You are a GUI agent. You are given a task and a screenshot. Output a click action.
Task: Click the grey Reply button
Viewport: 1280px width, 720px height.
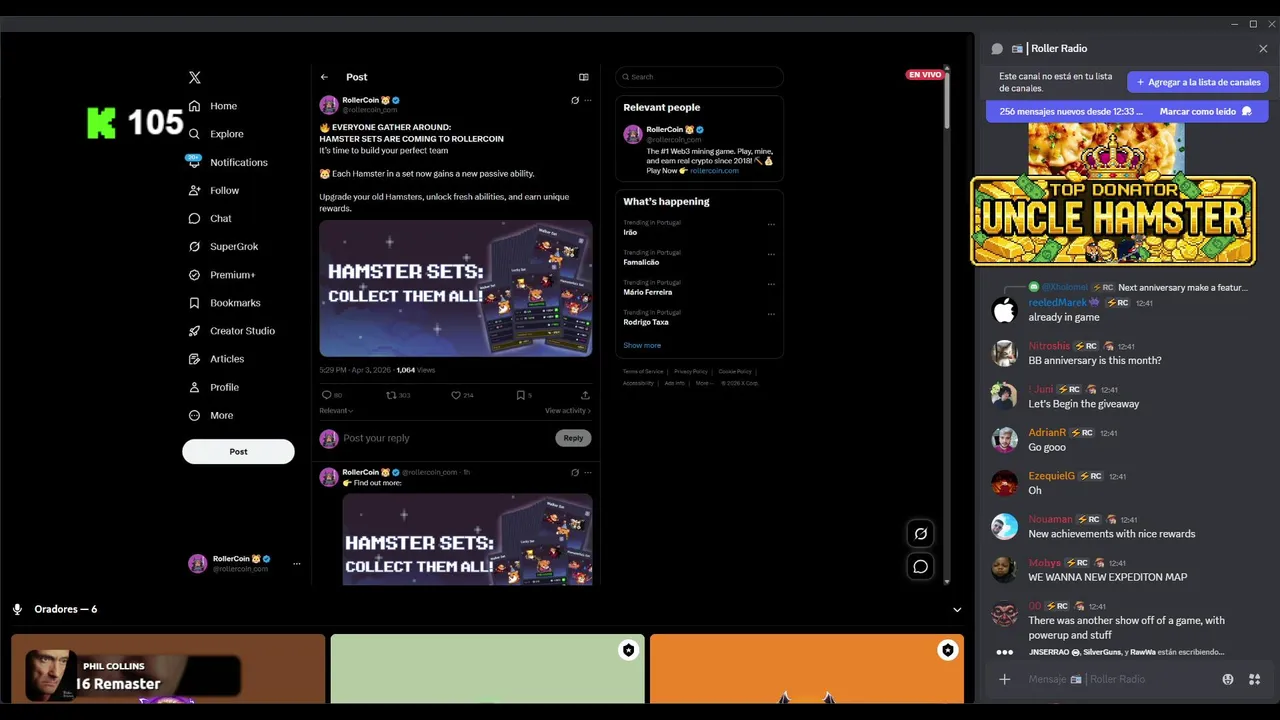(x=573, y=438)
